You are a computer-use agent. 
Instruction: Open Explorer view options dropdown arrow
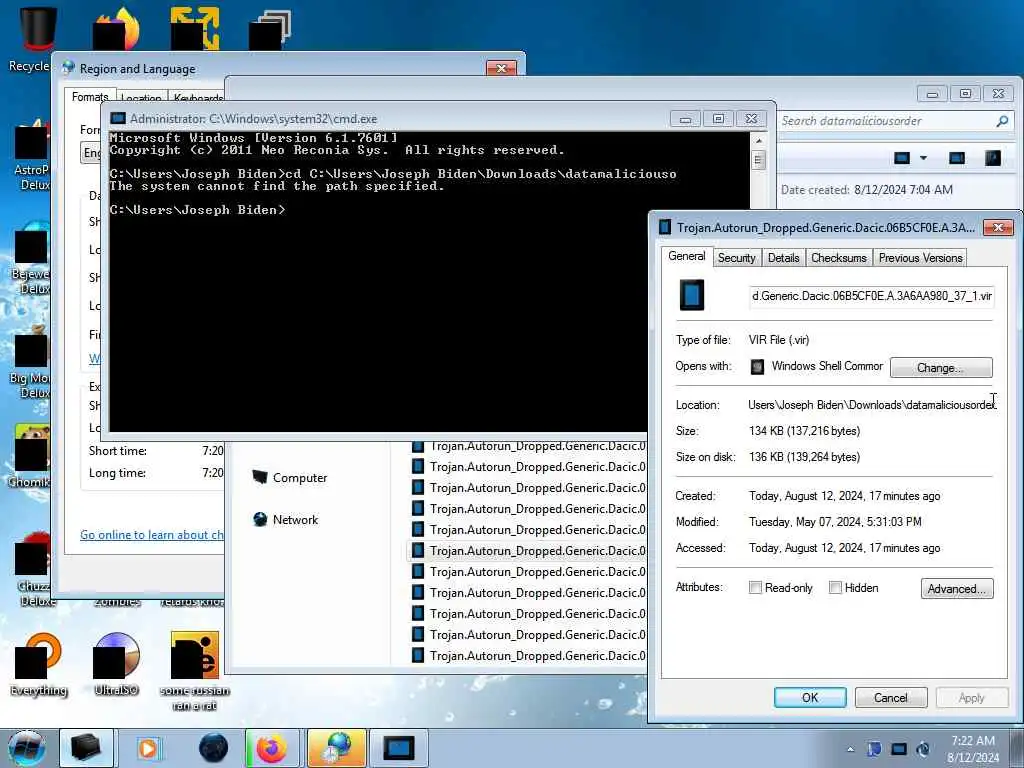923,158
